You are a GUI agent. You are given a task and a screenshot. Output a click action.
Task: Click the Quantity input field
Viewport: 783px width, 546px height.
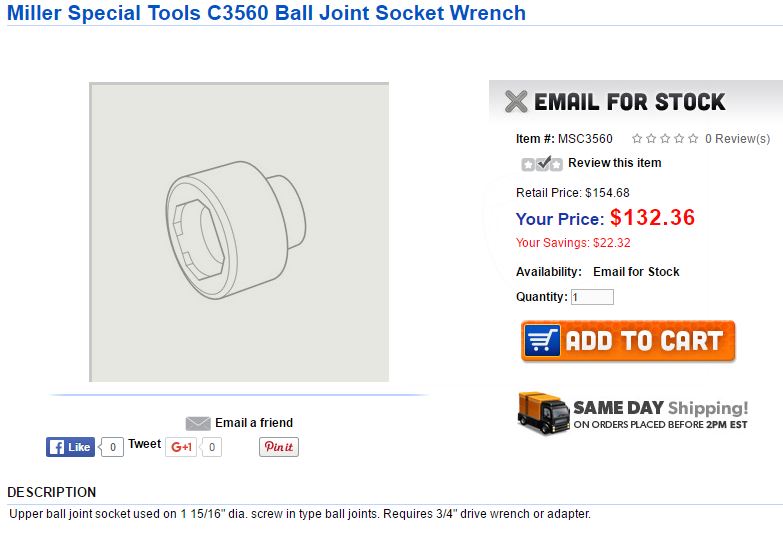click(x=592, y=297)
